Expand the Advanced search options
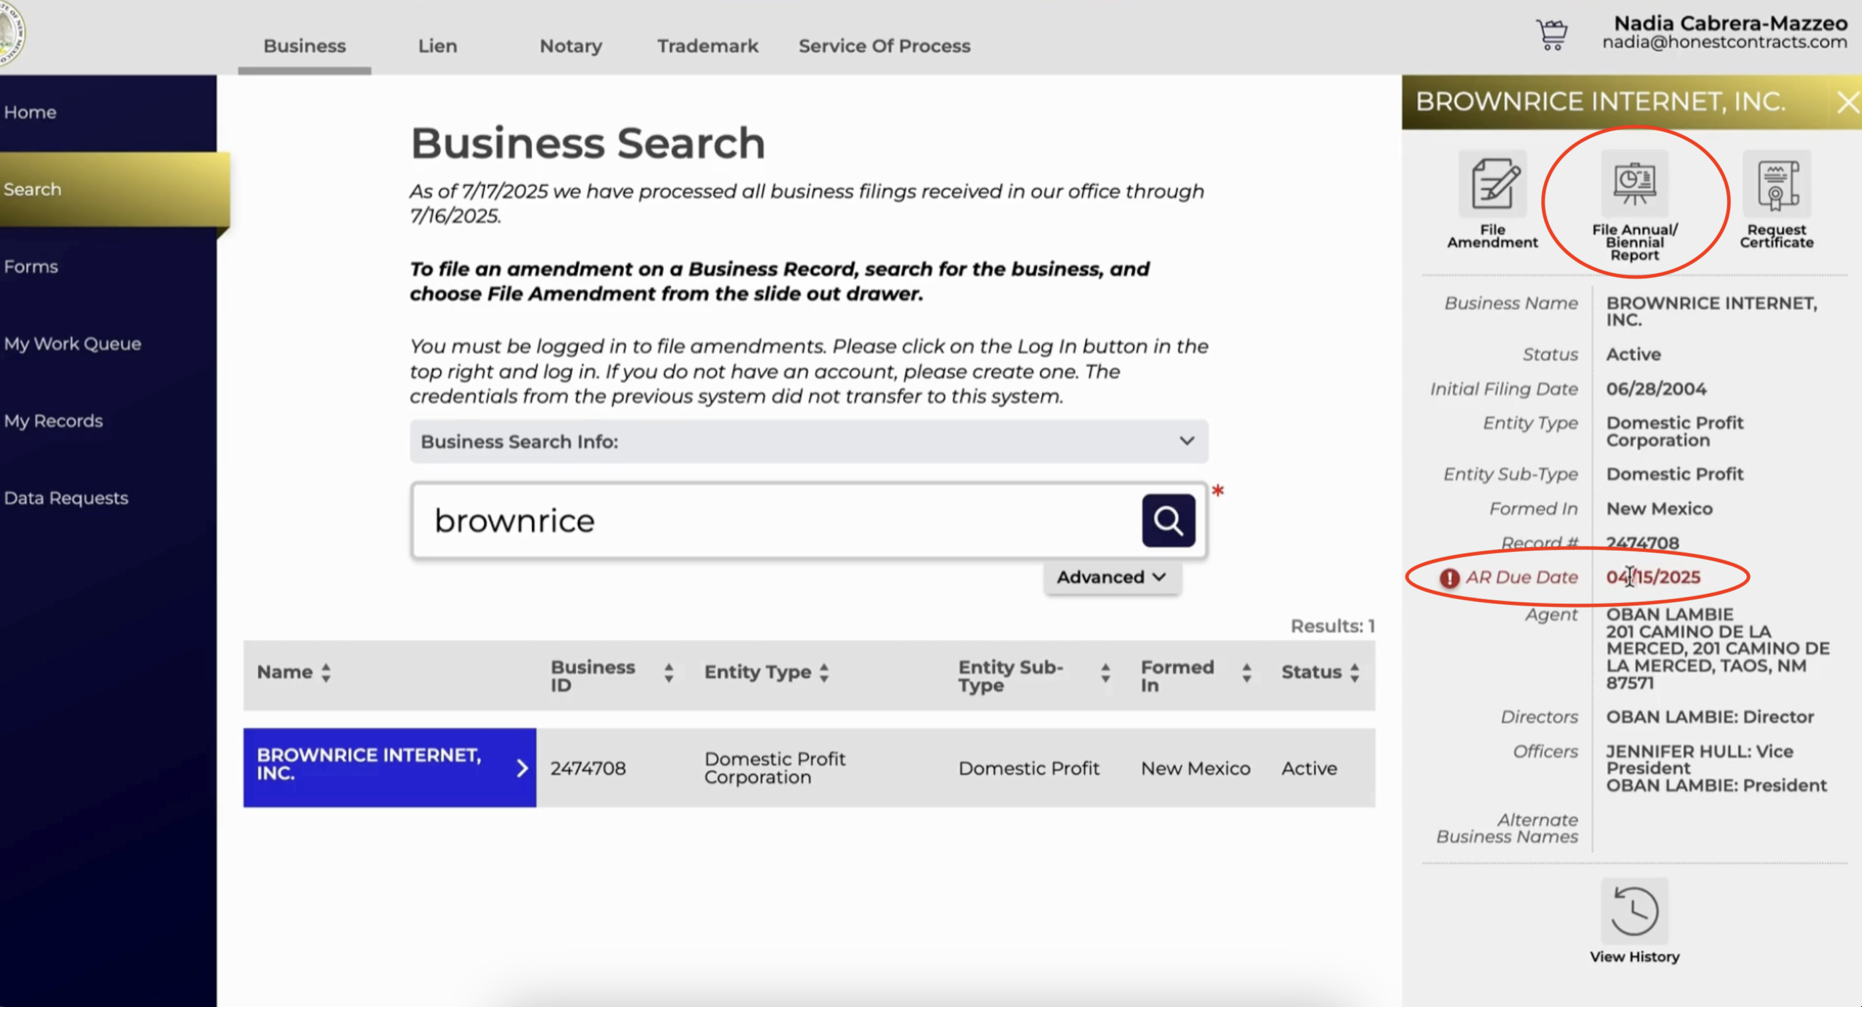The image size is (1862, 1010). point(1111,577)
